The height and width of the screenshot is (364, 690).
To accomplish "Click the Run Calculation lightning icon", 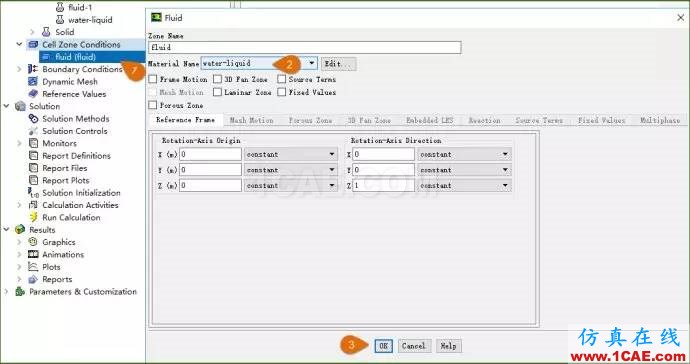I will click(33, 217).
